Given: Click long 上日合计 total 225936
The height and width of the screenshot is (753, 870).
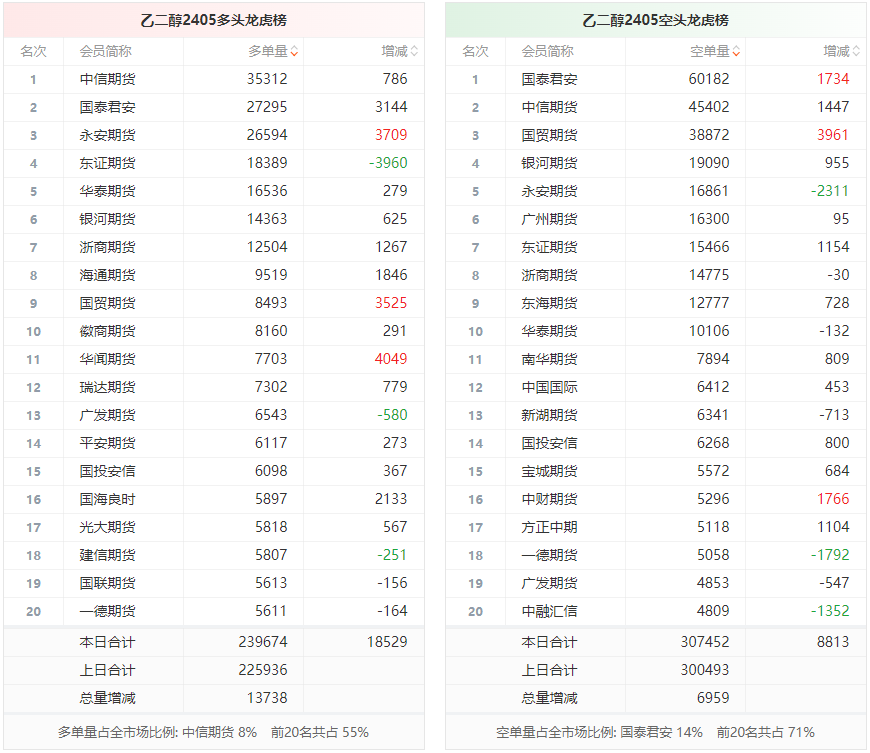Looking at the screenshot, I should 263,670.
